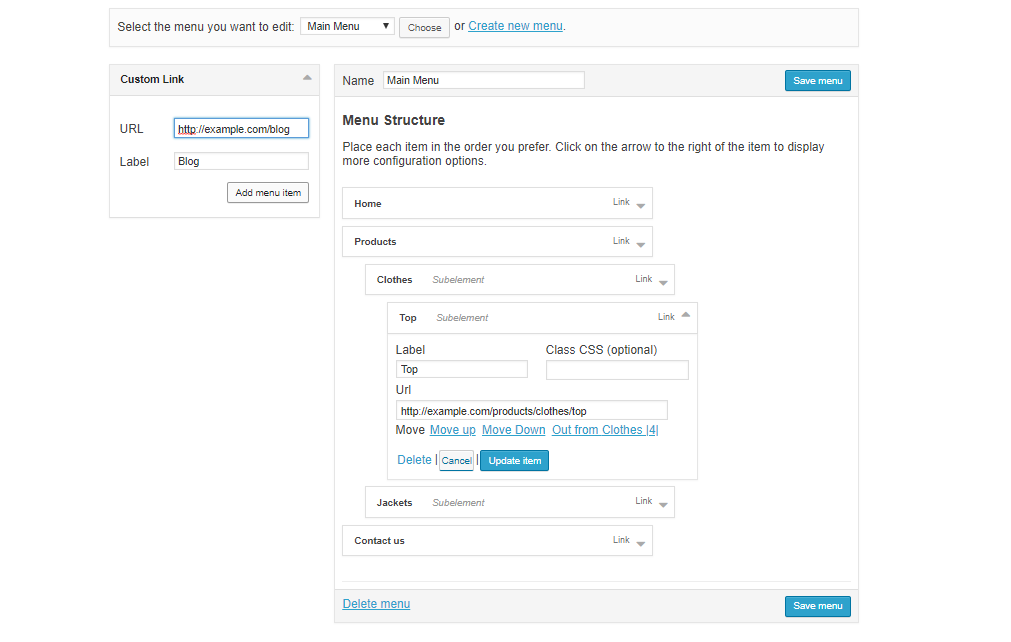
Task: Click the menu Name input field
Action: (x=483, y=80)
